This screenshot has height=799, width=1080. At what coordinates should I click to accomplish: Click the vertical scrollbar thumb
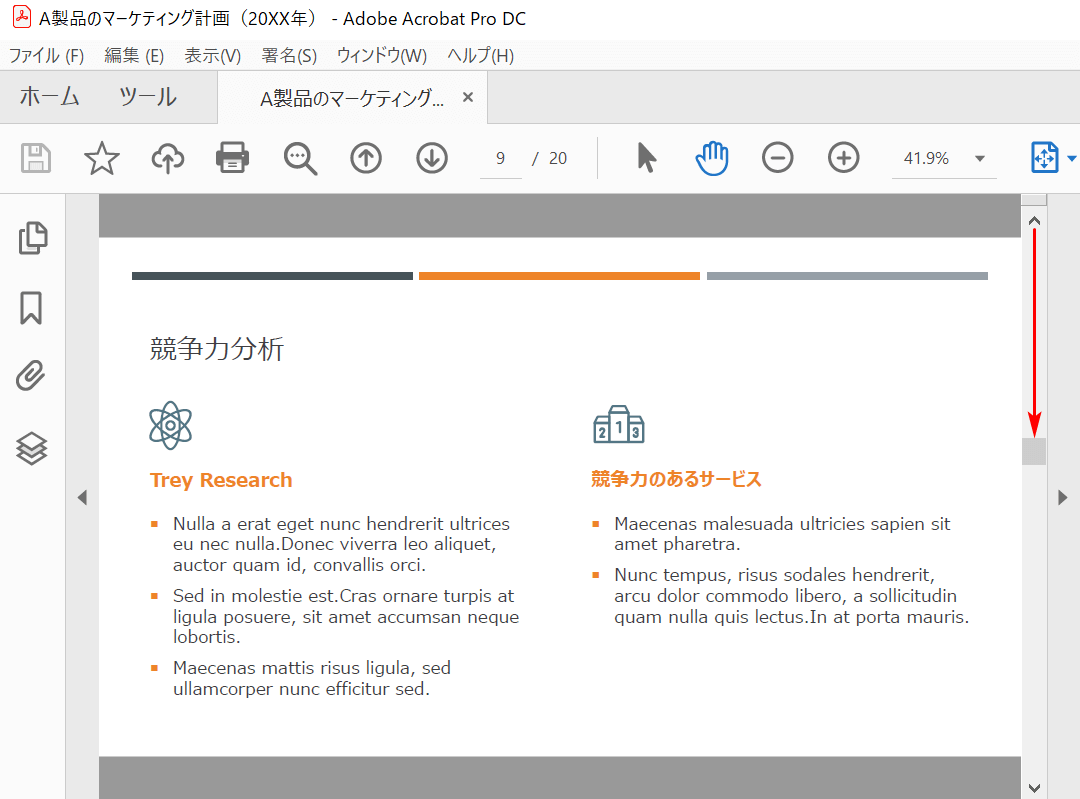coord(1034,451)
